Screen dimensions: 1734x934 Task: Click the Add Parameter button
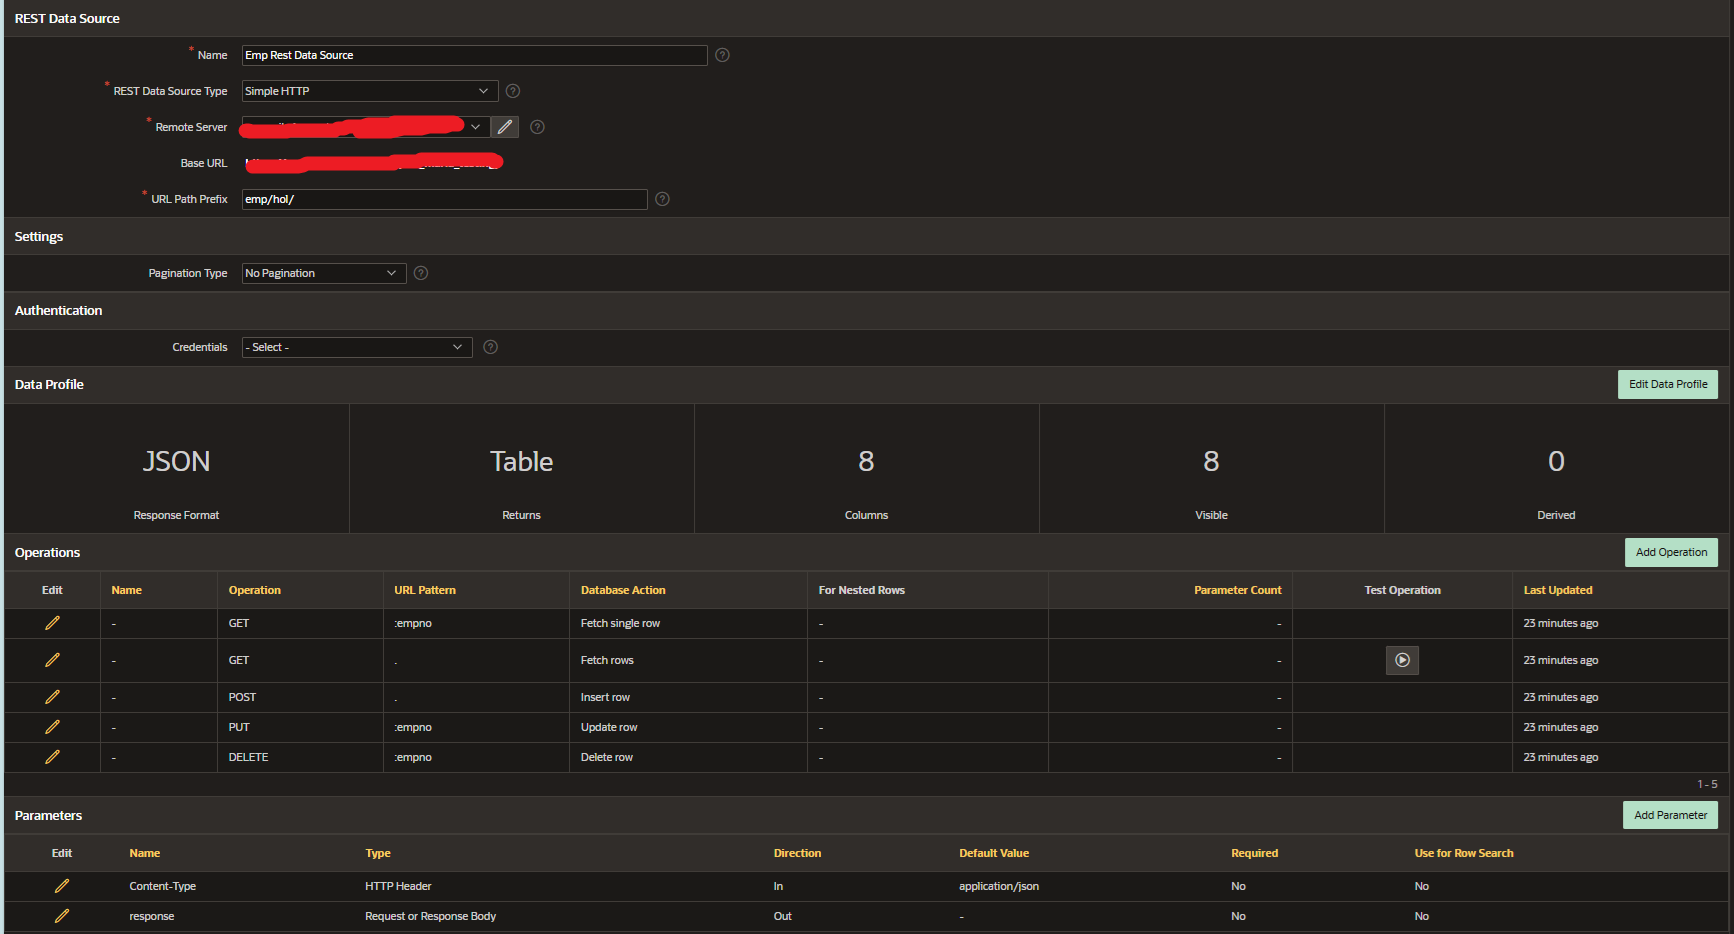pyautogui.click(x=1670, y=815)
